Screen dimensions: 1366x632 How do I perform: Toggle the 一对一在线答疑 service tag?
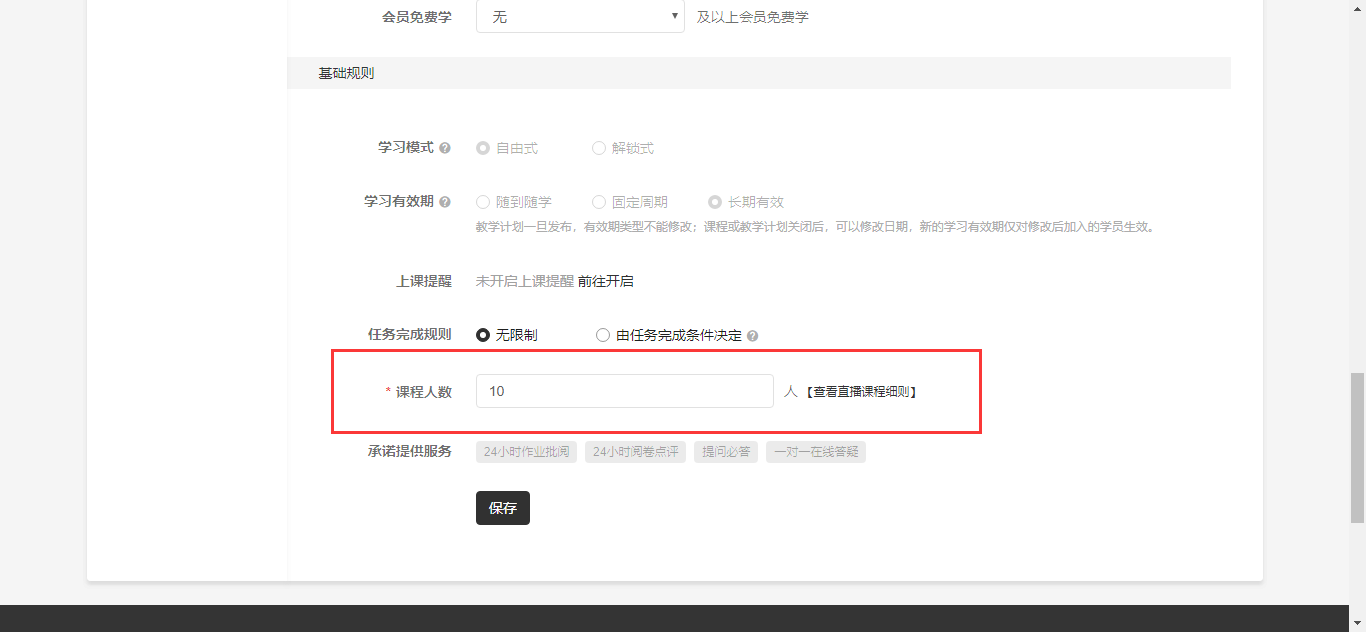coord(816,452)
